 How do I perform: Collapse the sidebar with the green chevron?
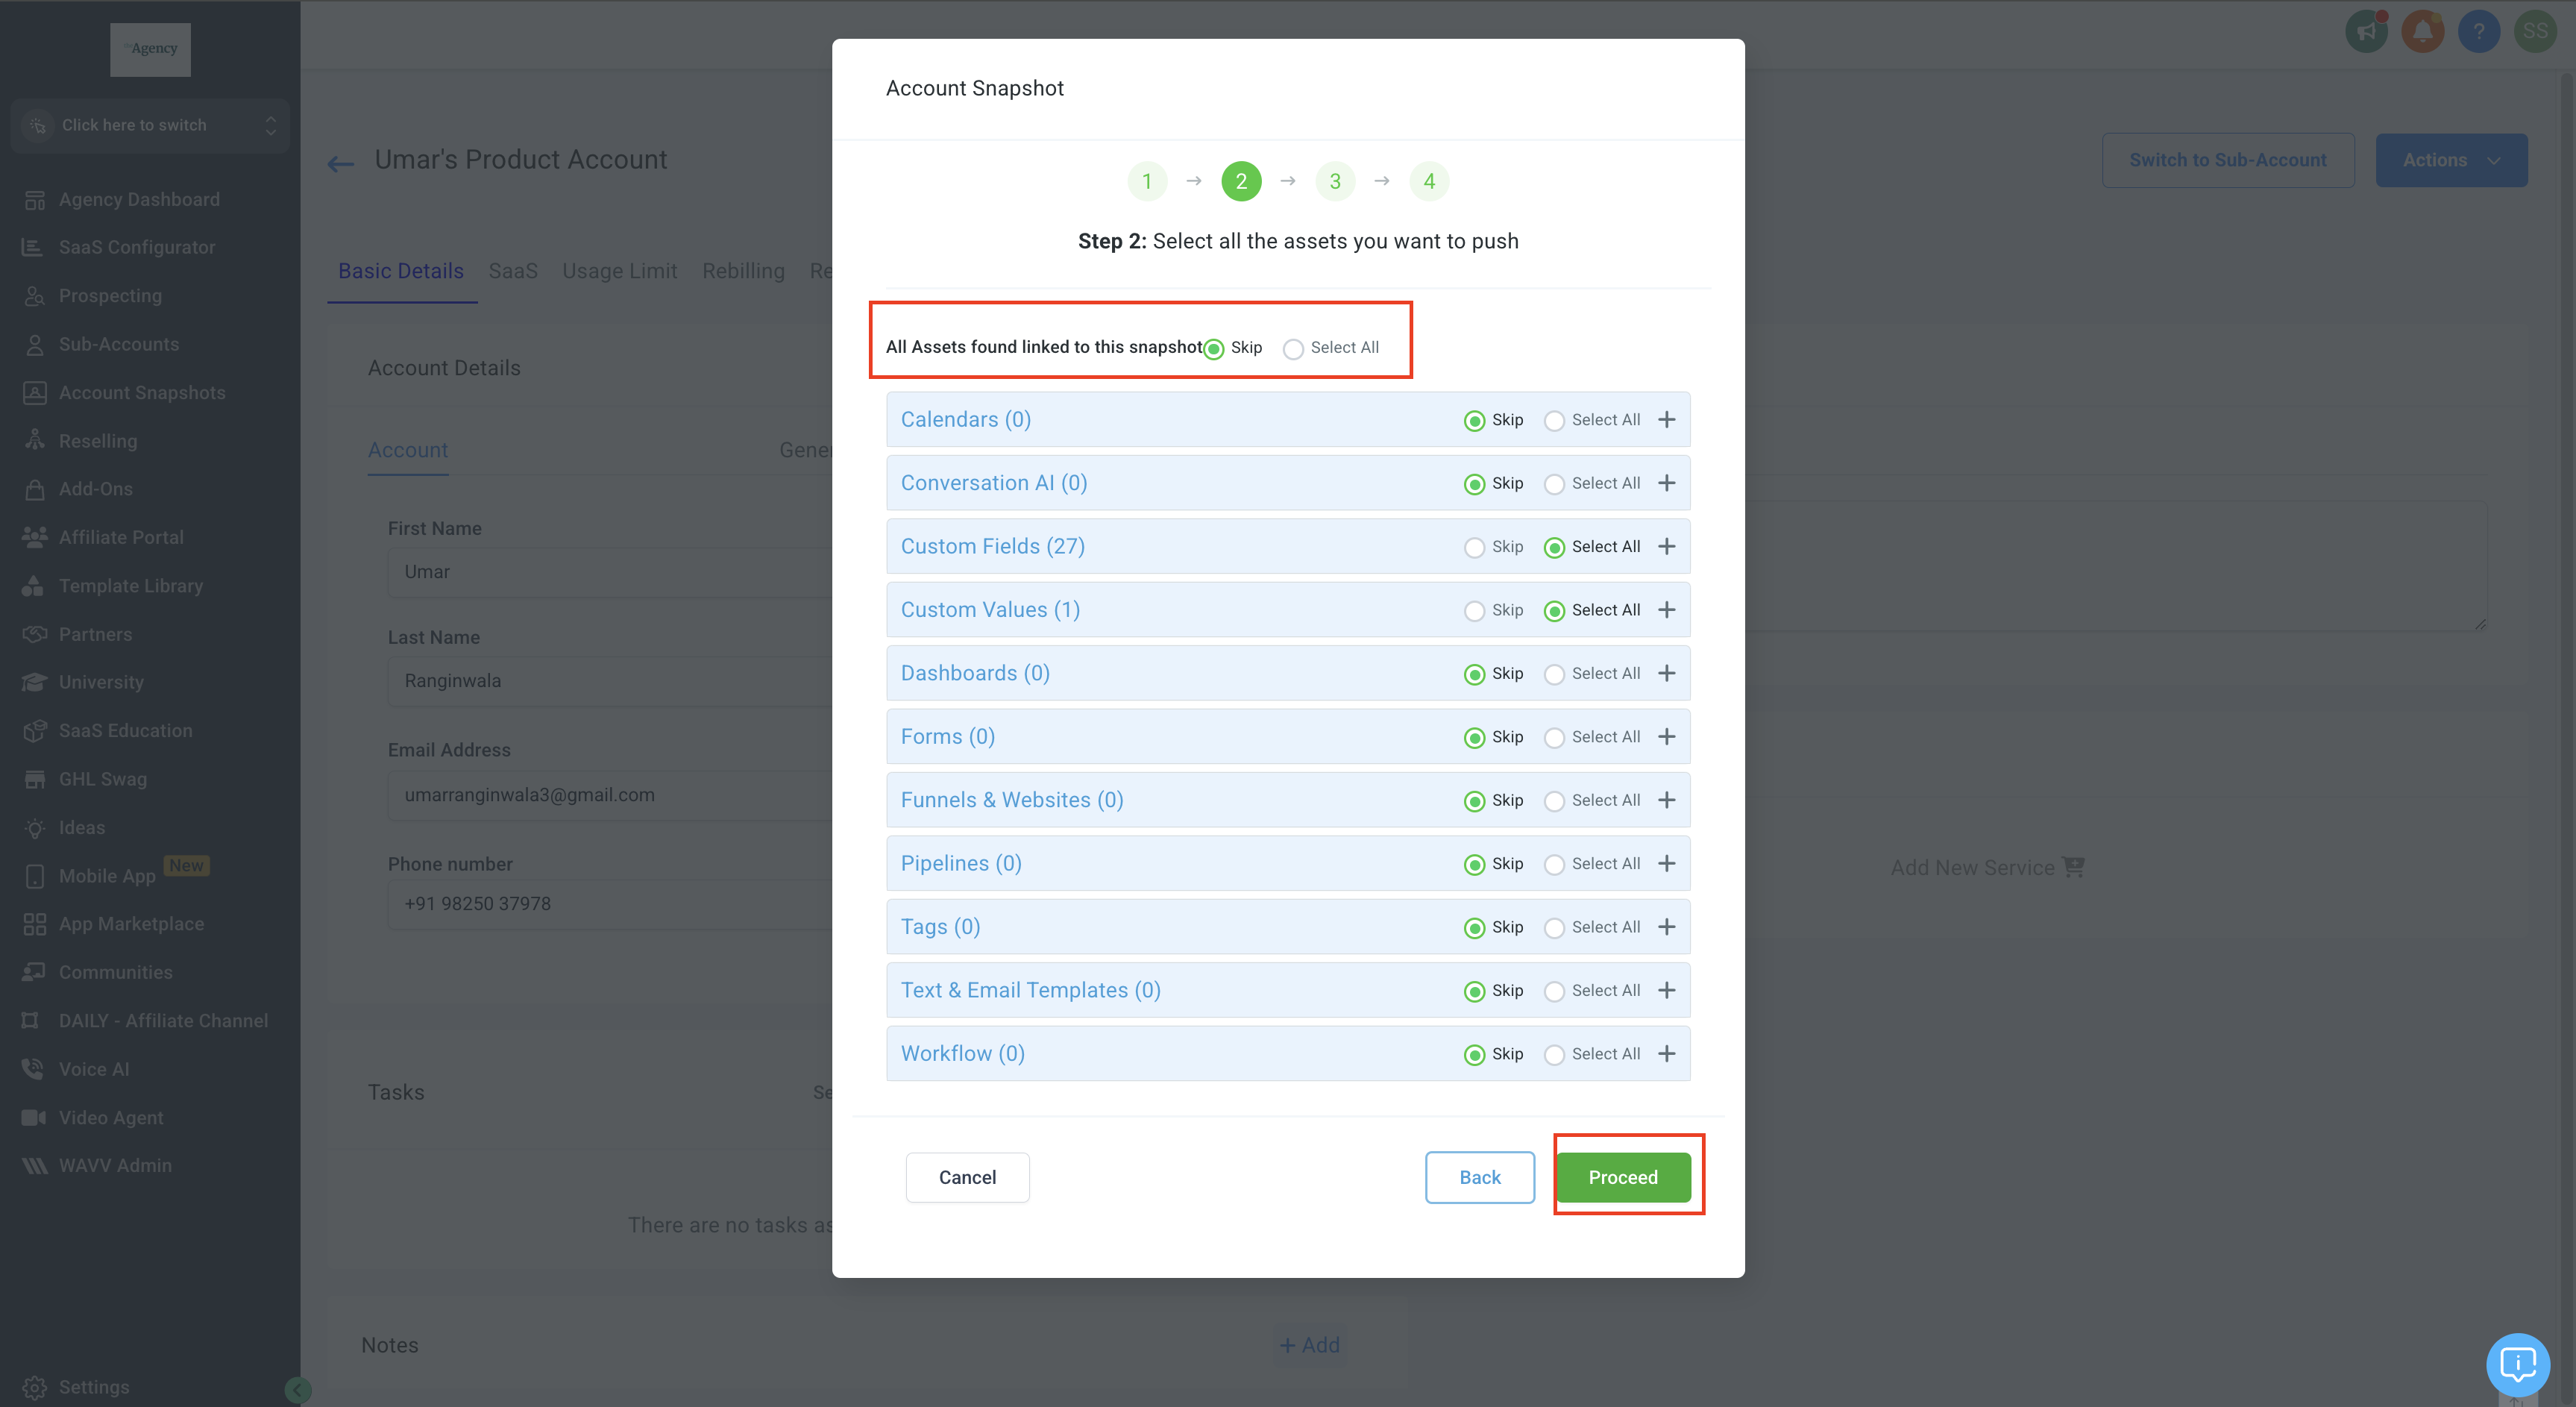pyautogui.click(x=297, y=1389)
